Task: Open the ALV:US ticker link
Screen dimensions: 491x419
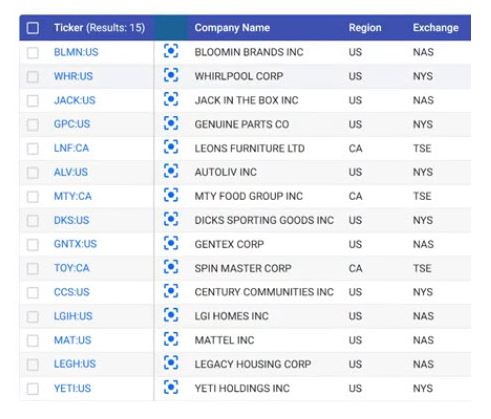Action: (71, 172)
